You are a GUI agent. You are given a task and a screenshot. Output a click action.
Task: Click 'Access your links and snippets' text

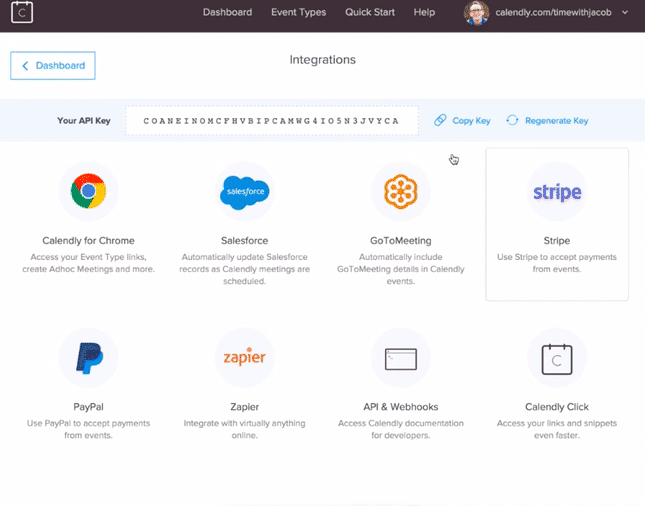(557, 429)
